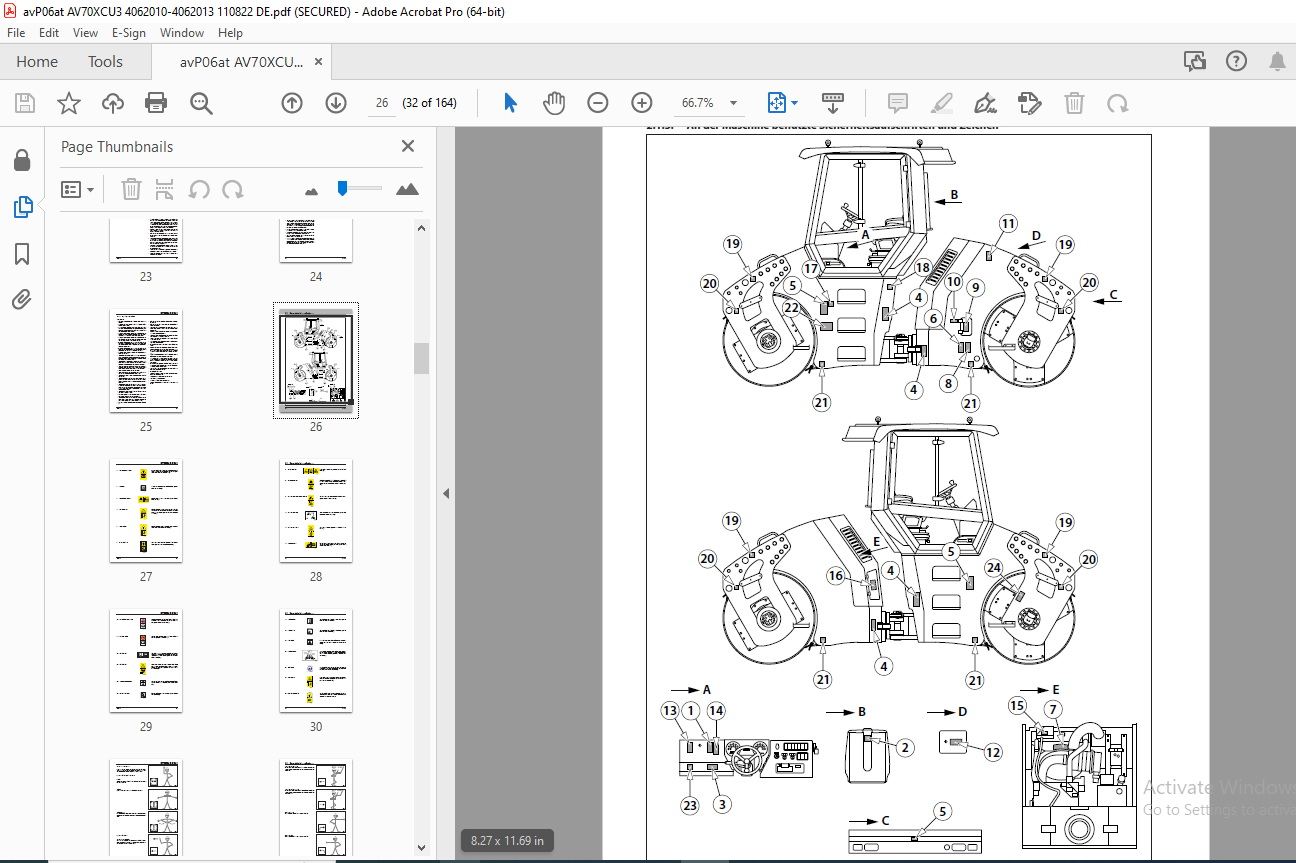This screenshot has height=863, width=1296.
Task: Switch to the Home tab
Action: [37, 62]
